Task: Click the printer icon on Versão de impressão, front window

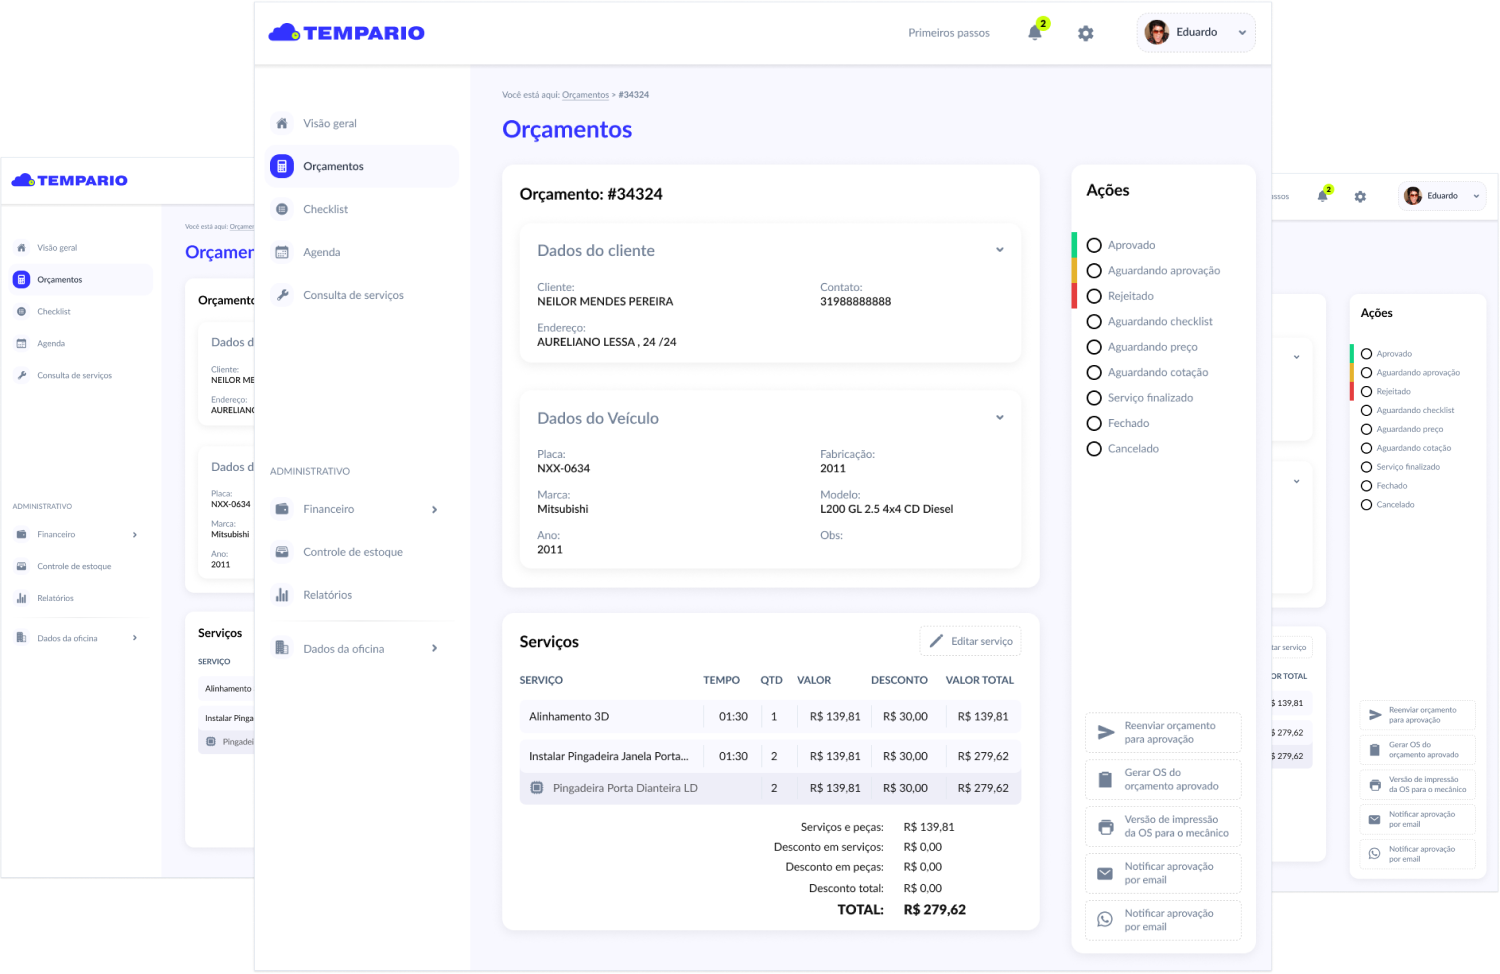Action: point(1105,826)
